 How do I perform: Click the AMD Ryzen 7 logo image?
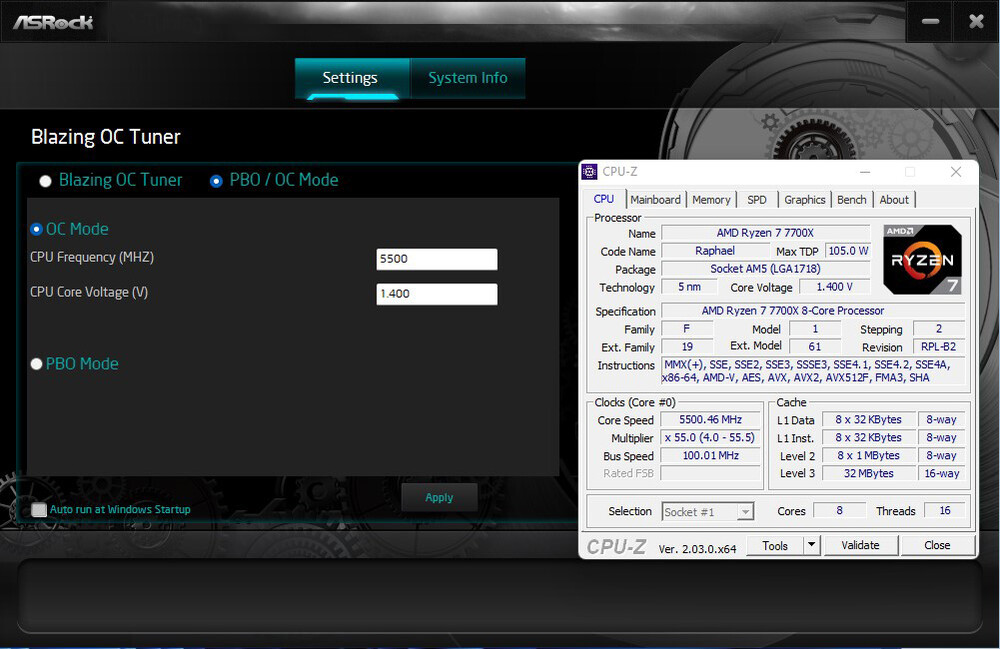click(922, 259)
